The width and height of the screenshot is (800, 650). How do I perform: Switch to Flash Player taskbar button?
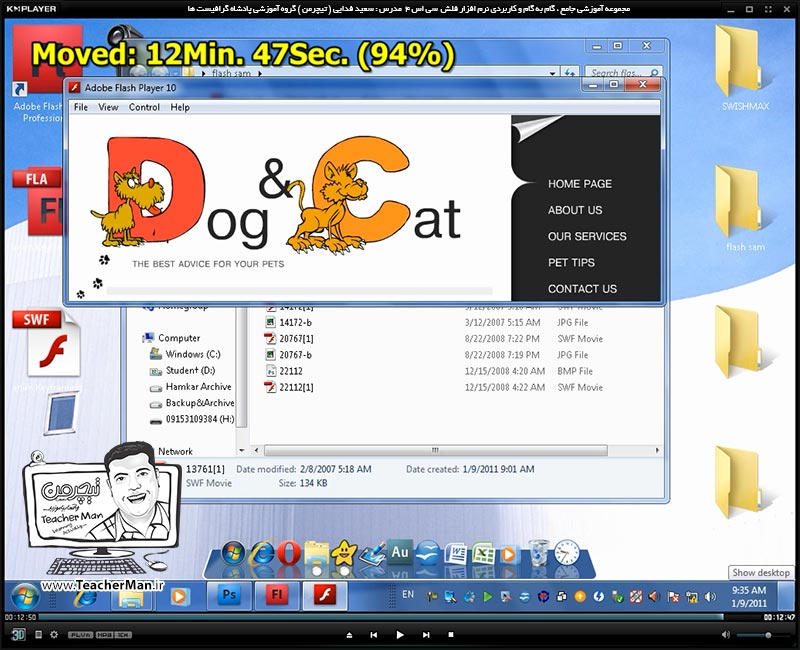(x=325, y=595)
